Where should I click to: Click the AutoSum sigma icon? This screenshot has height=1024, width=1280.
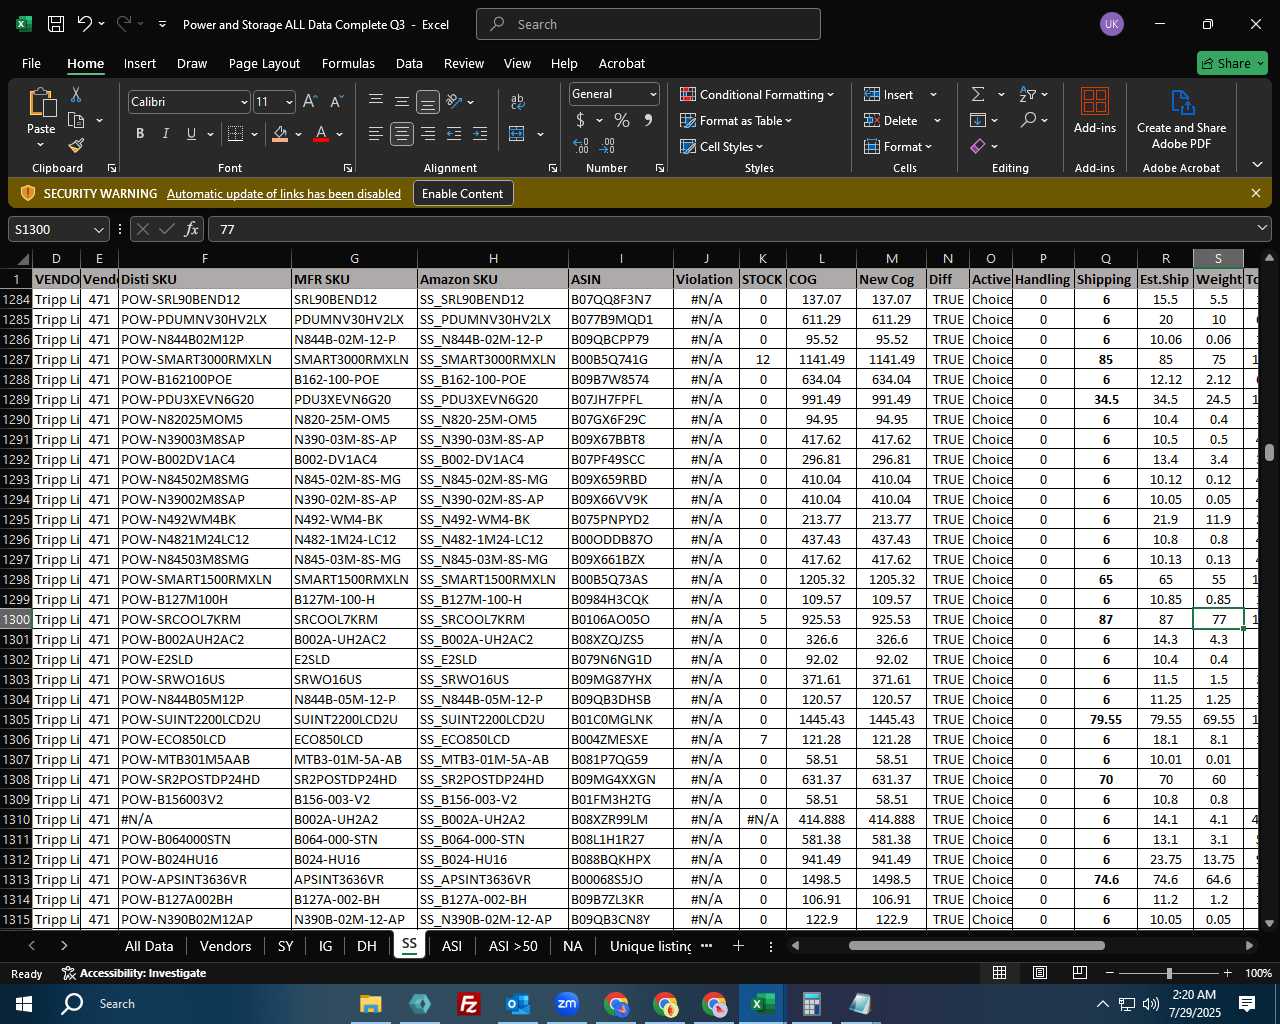tap(978, 94)
